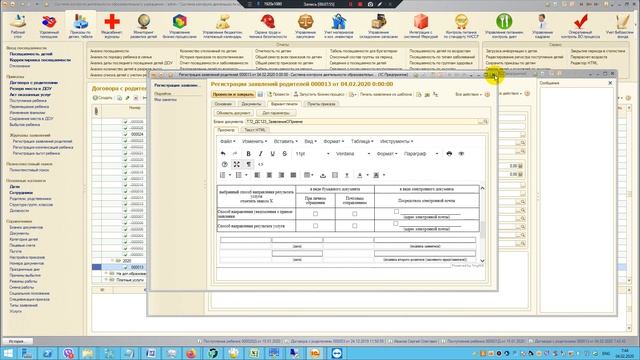This screenshot has width=640, height=360.
Task: Open the Файл menu in the editor
Action: click(228, 141)
